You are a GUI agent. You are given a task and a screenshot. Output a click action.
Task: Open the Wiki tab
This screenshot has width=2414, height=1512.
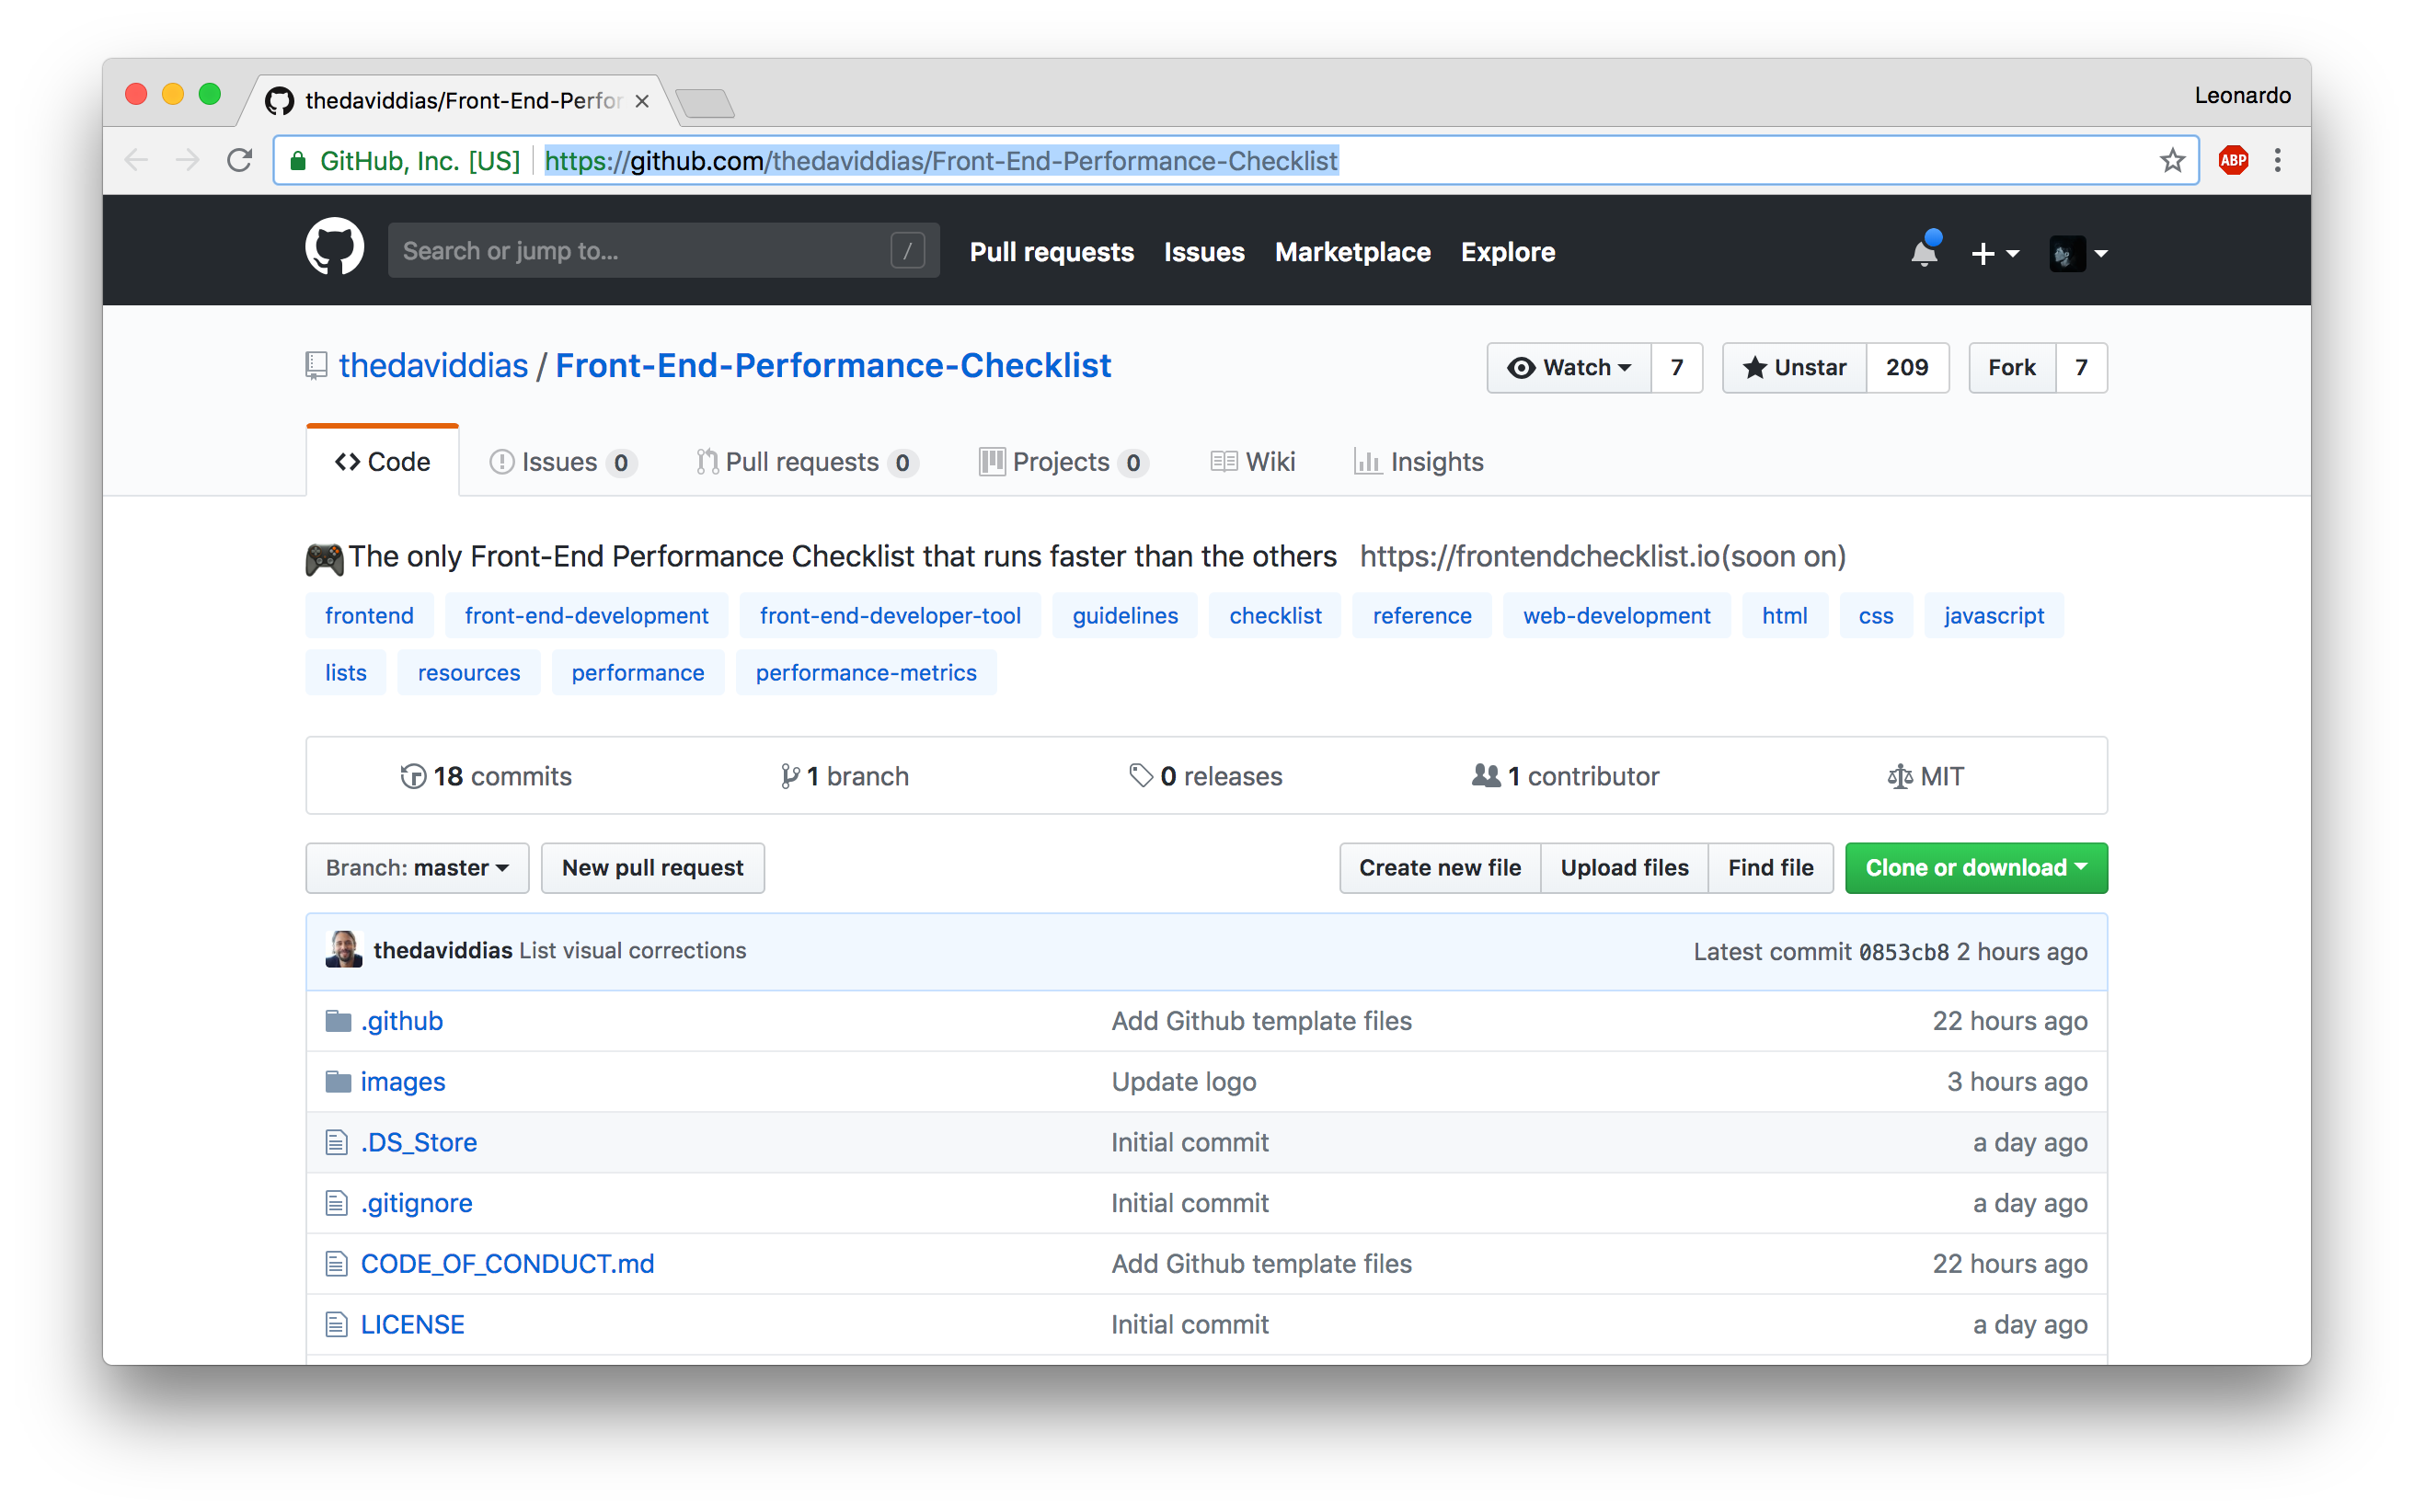1252,461
